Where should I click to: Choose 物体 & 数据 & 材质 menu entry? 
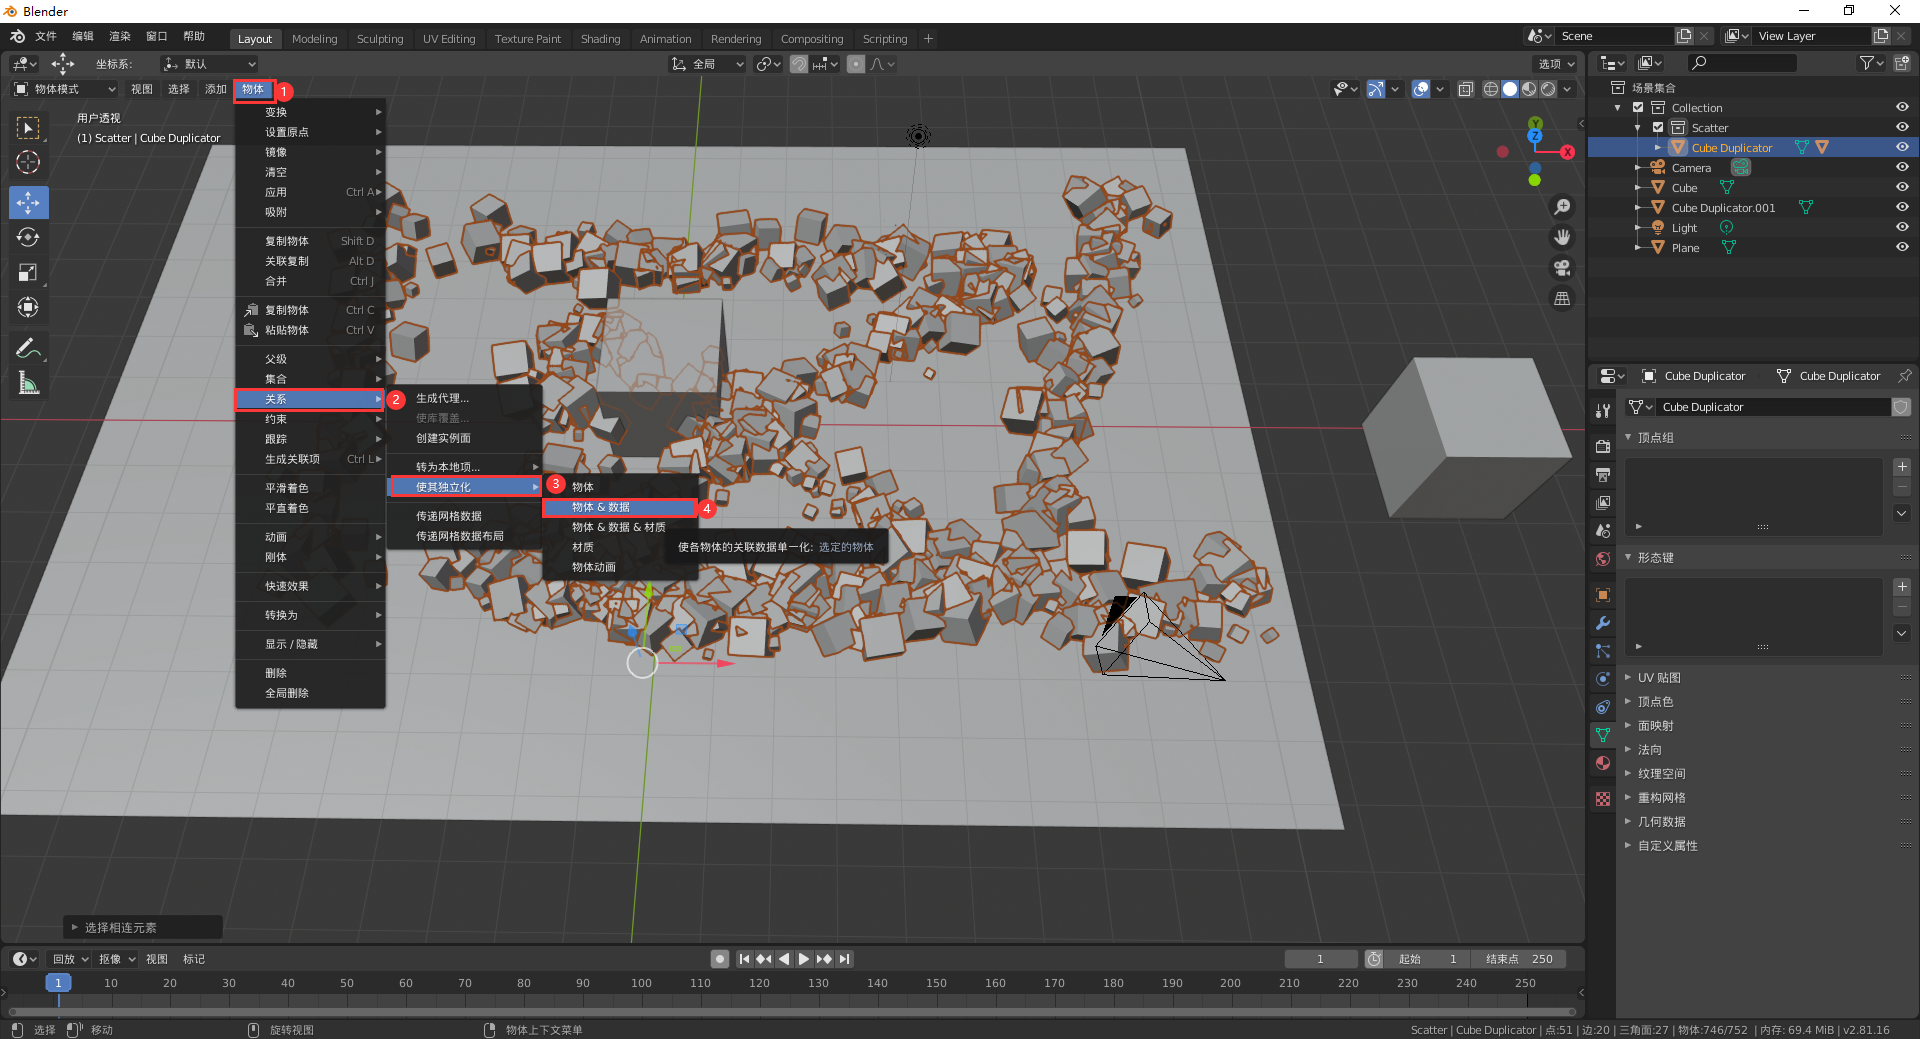[x=618, y=527]
